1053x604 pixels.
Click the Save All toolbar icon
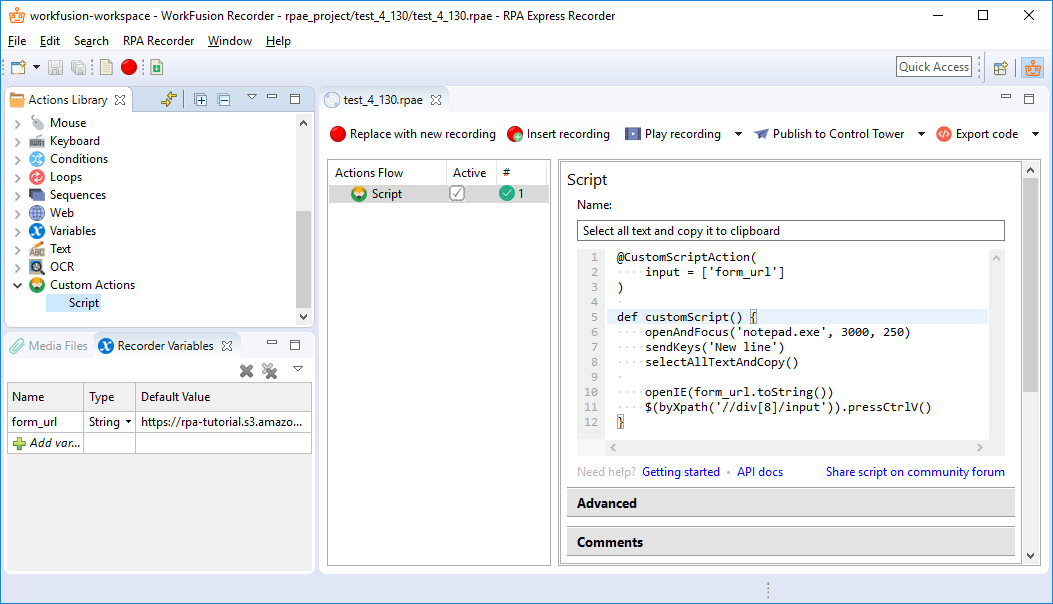click(x=79, y=67)
